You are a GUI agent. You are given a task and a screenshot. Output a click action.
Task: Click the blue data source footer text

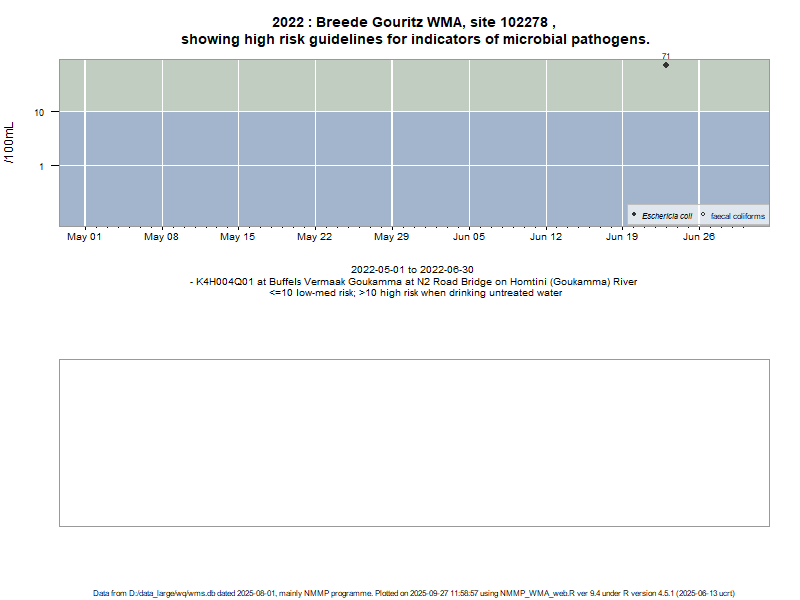pos(414,593)
